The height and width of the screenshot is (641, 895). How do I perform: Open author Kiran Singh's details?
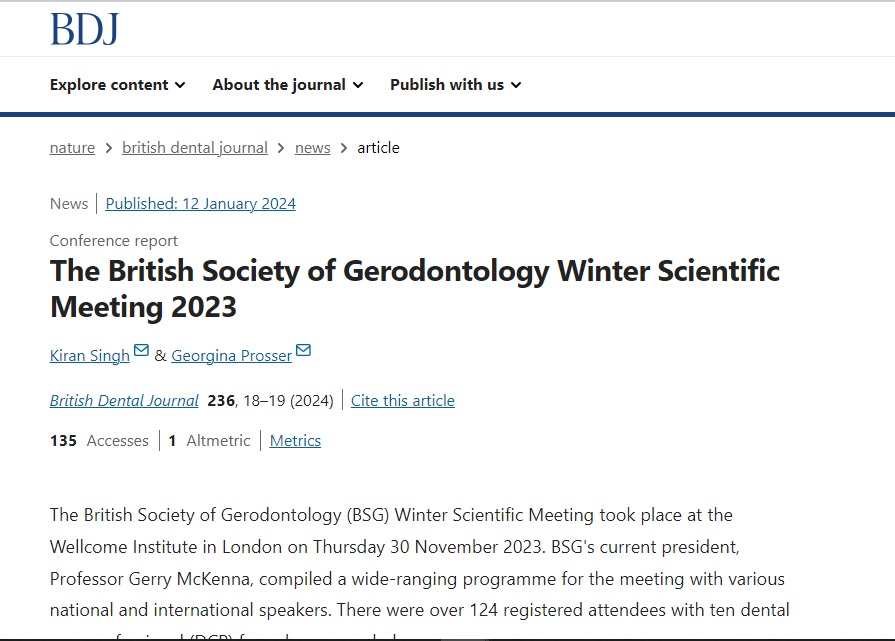(90, 356)
